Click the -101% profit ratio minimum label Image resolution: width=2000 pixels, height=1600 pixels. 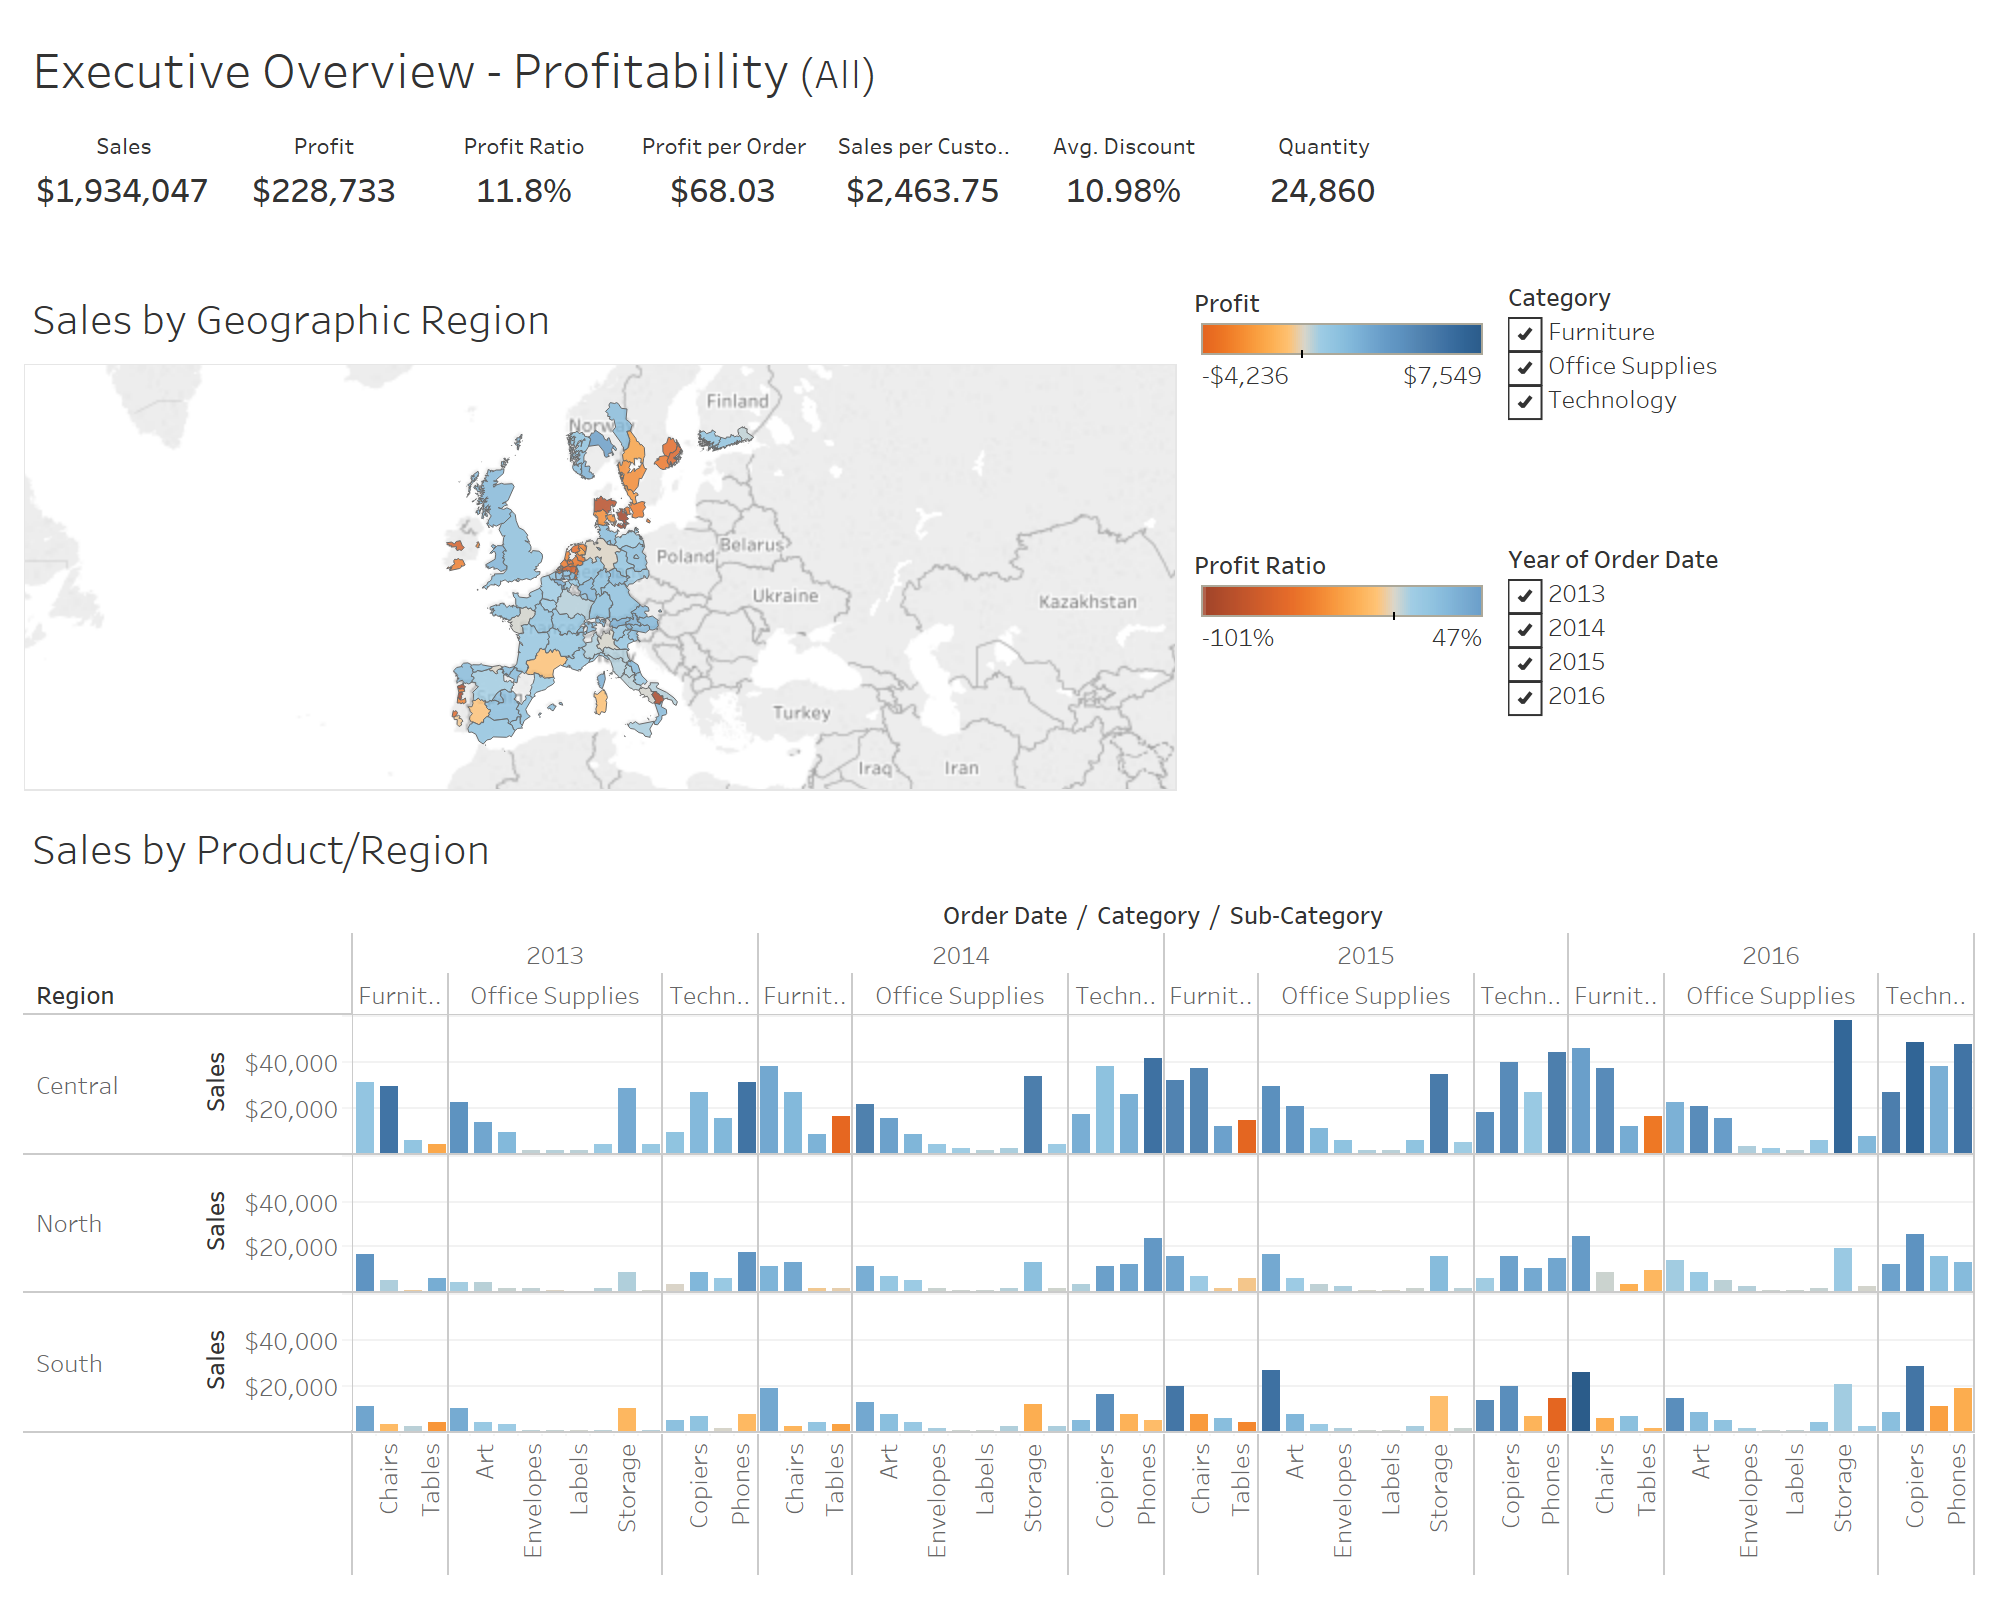[1238, 638]
